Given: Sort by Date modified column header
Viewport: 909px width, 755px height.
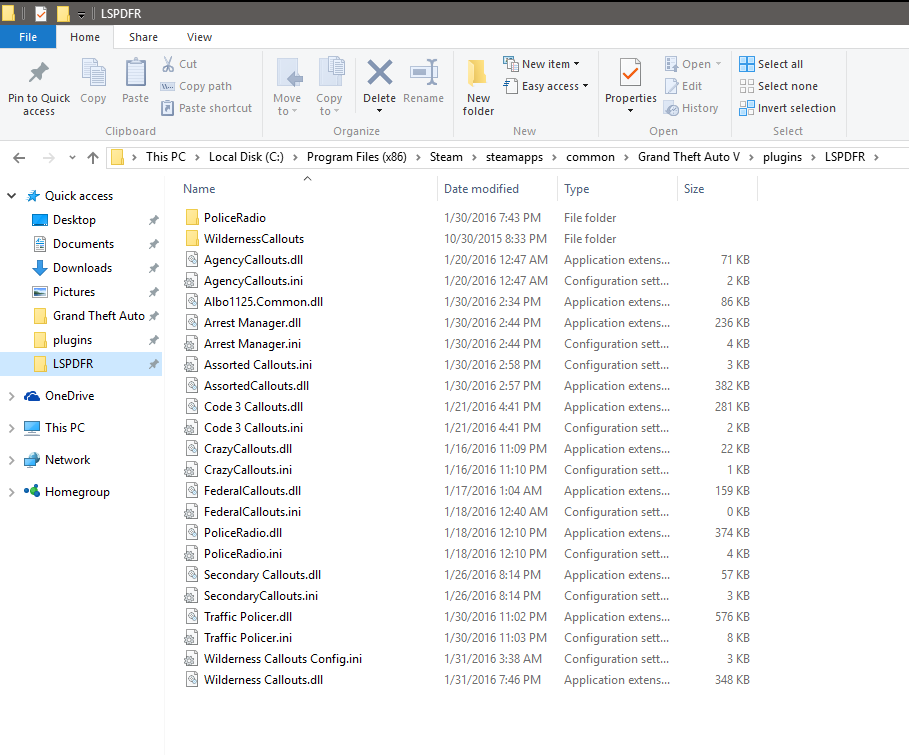Looking at the screenshot, I should tap(497, 188).
